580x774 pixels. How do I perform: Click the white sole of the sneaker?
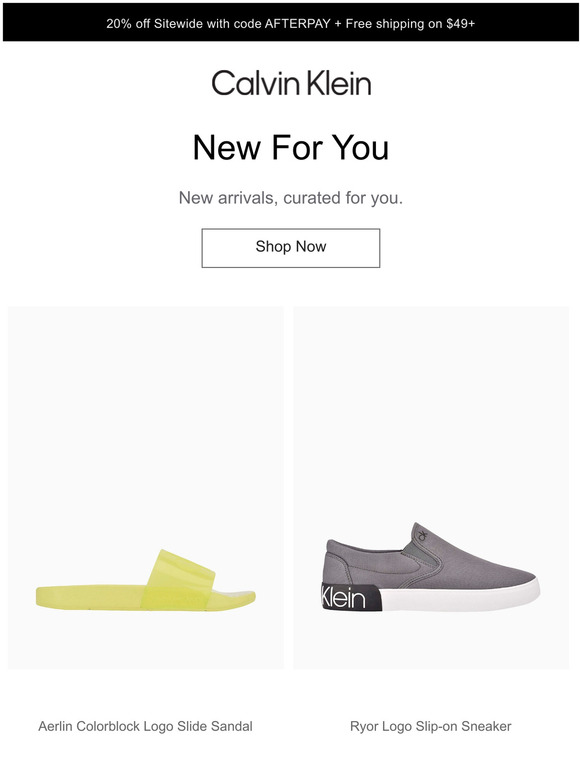[x=460, y=596]
